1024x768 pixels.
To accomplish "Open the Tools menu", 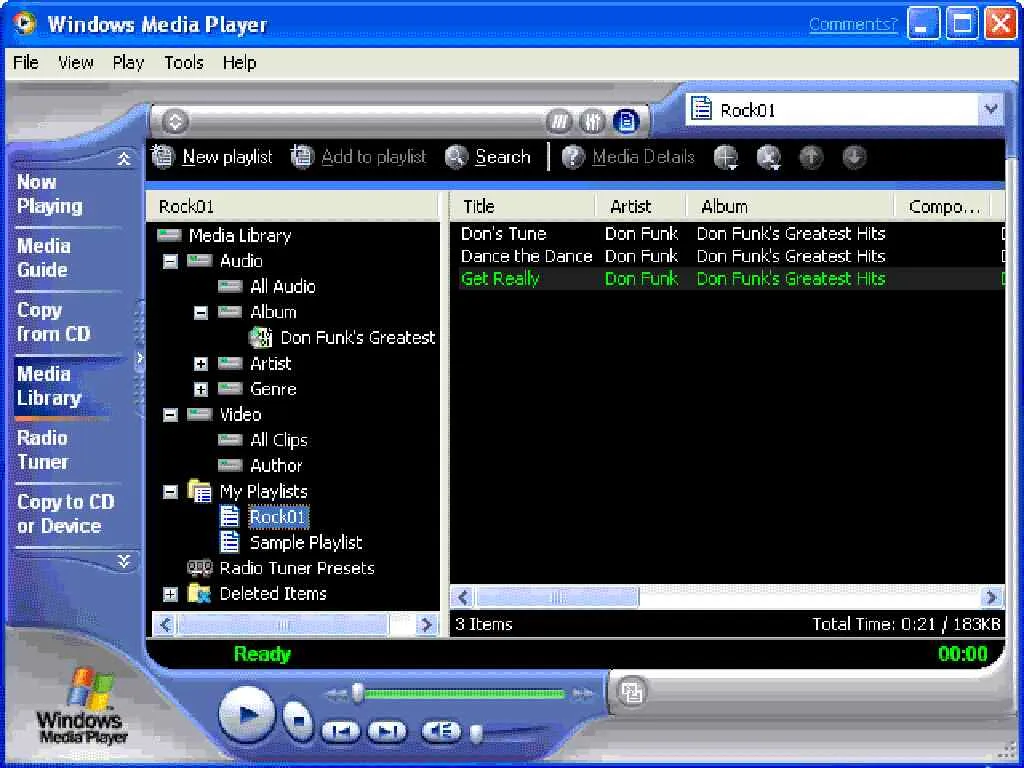I will 184,63.
